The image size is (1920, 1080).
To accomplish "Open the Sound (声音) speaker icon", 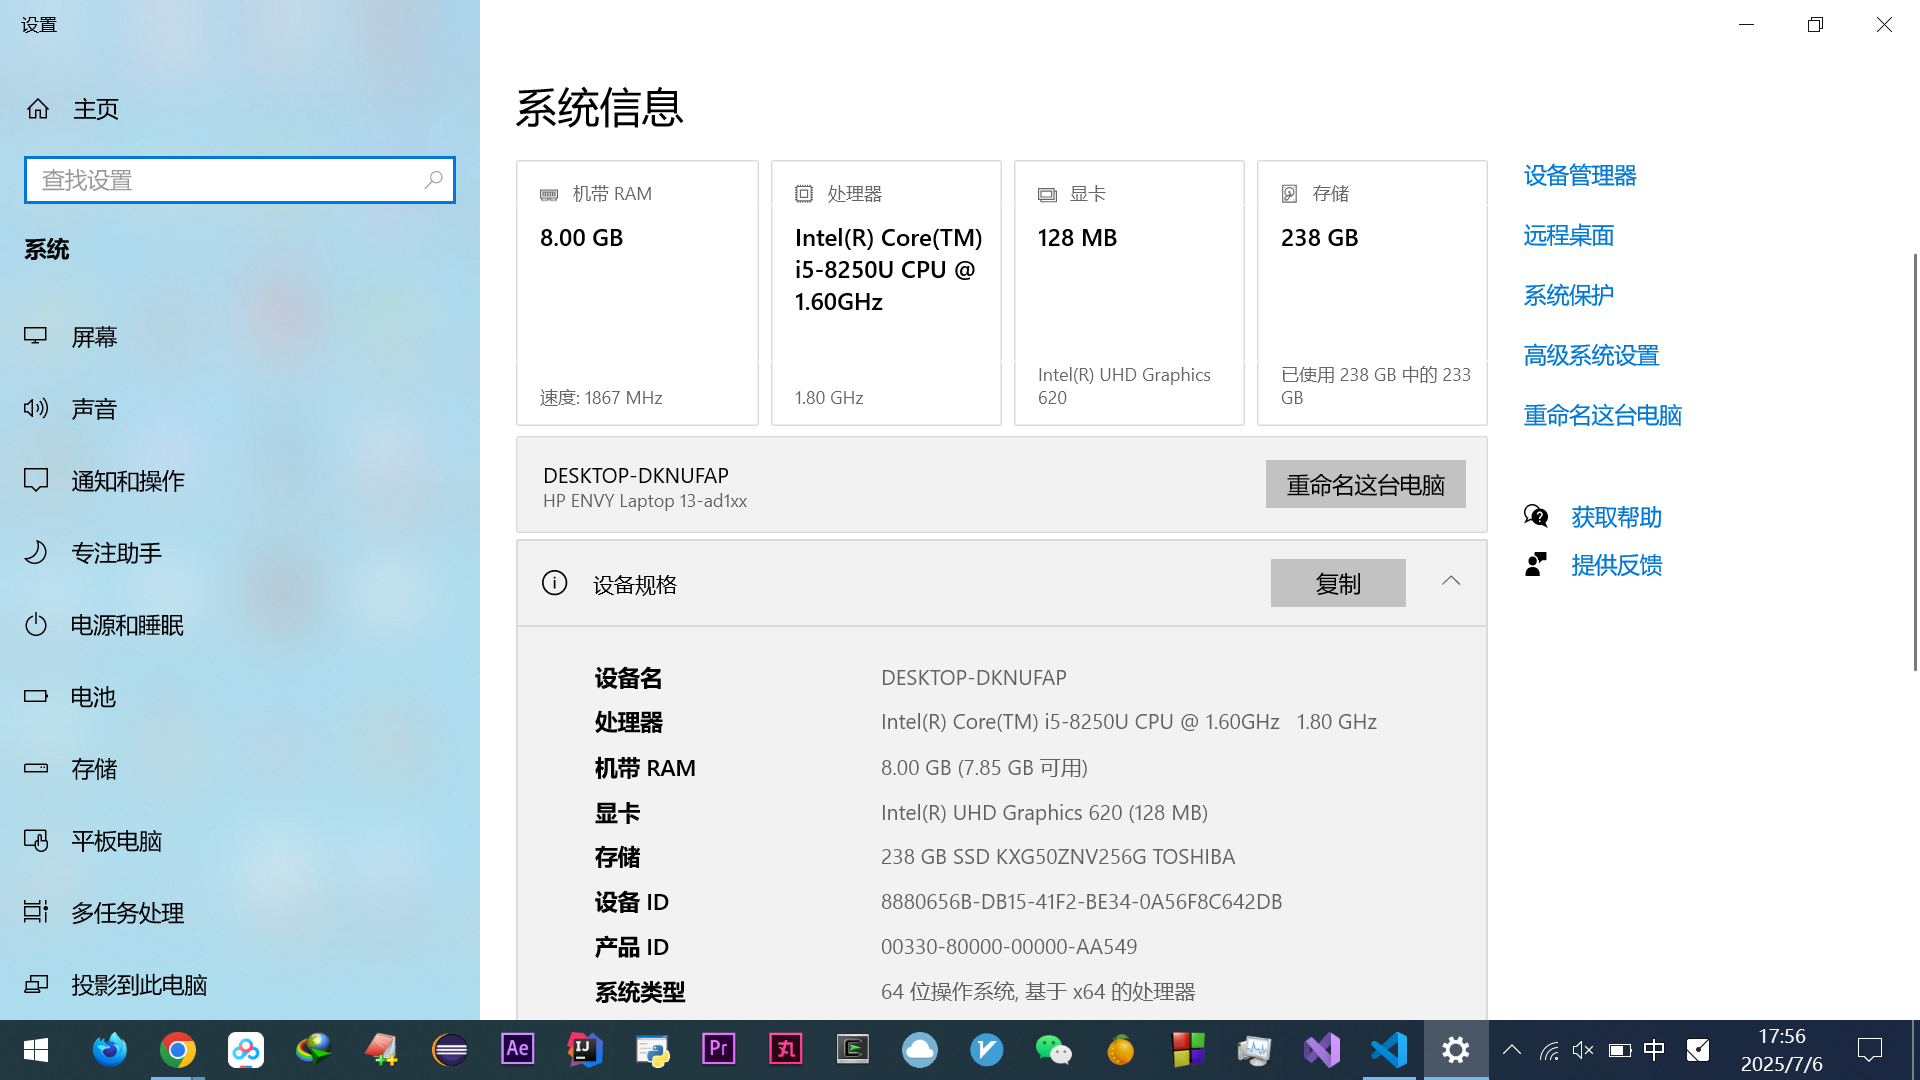I will [x=36, y=408].
